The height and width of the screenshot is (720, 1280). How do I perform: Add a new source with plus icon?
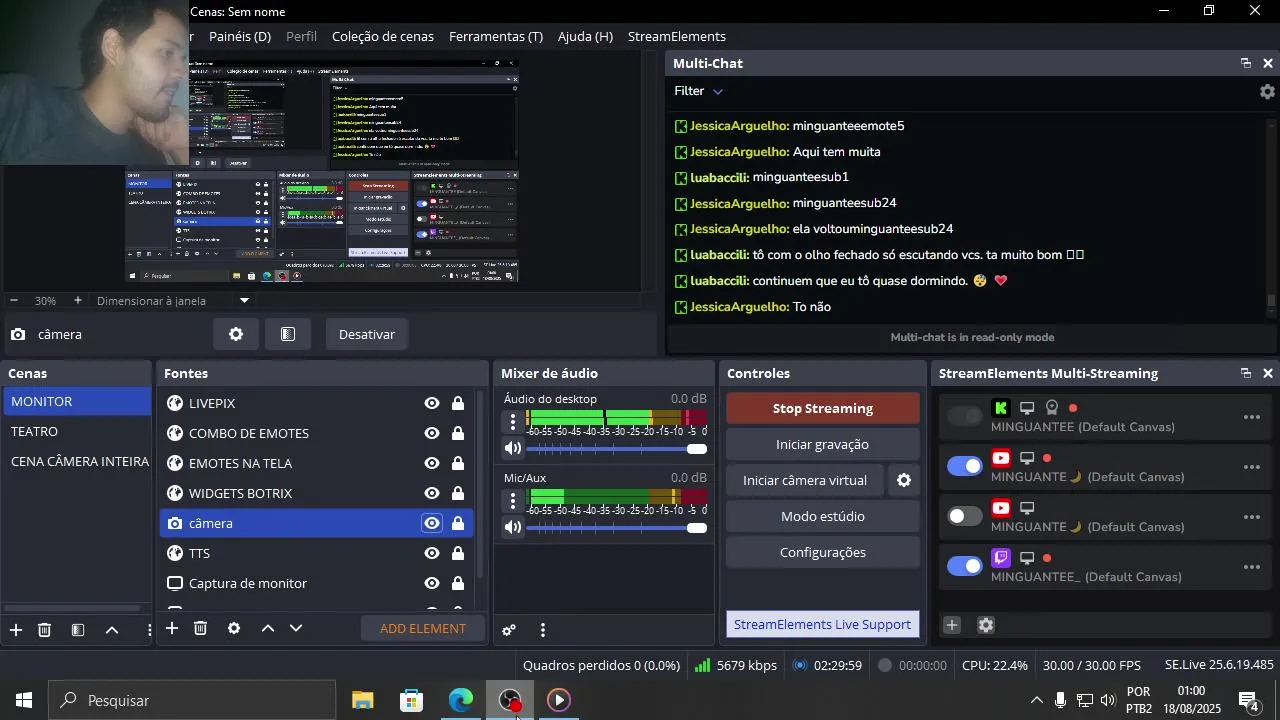click(172, 628)
